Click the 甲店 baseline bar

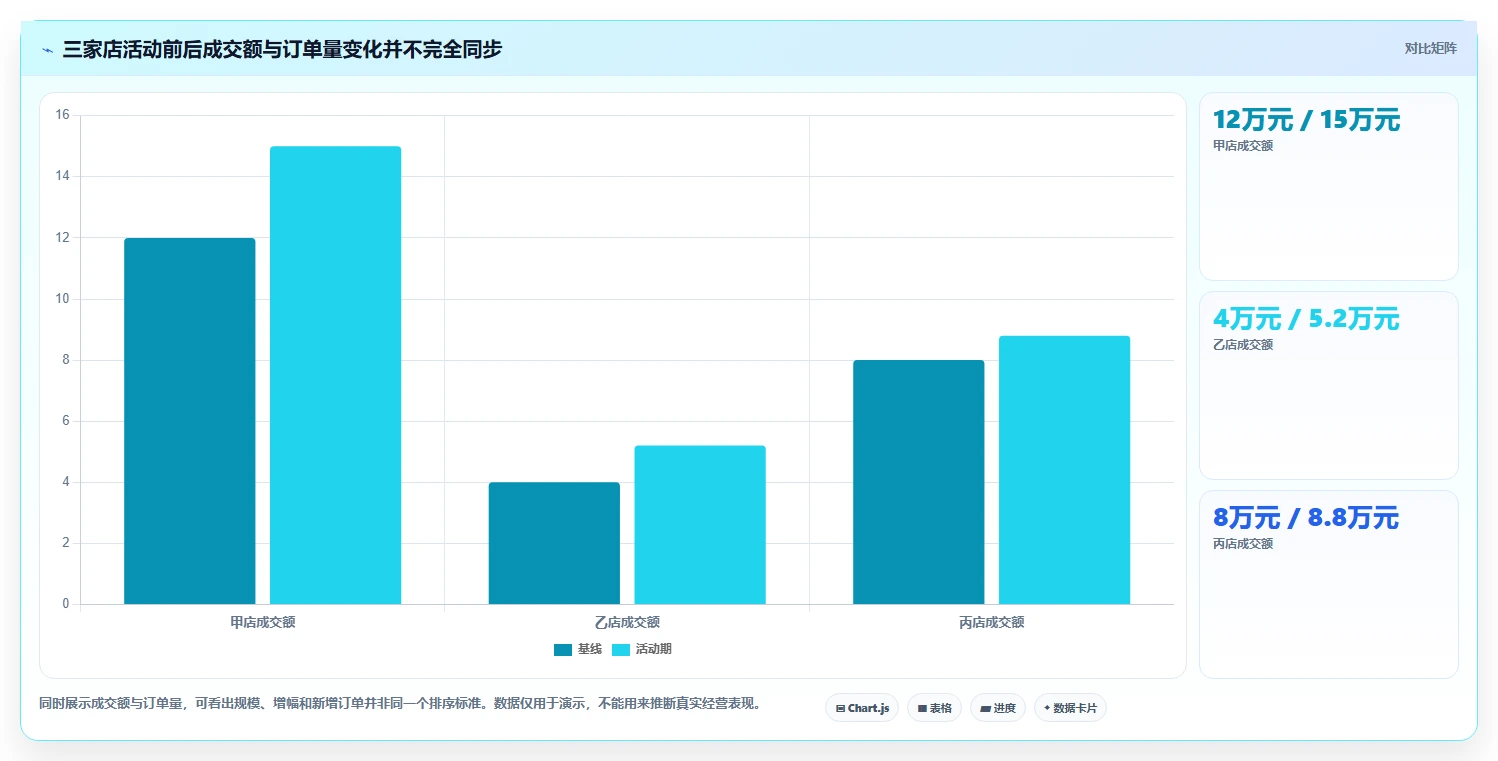pyautogui.click(x=190, y=421)
